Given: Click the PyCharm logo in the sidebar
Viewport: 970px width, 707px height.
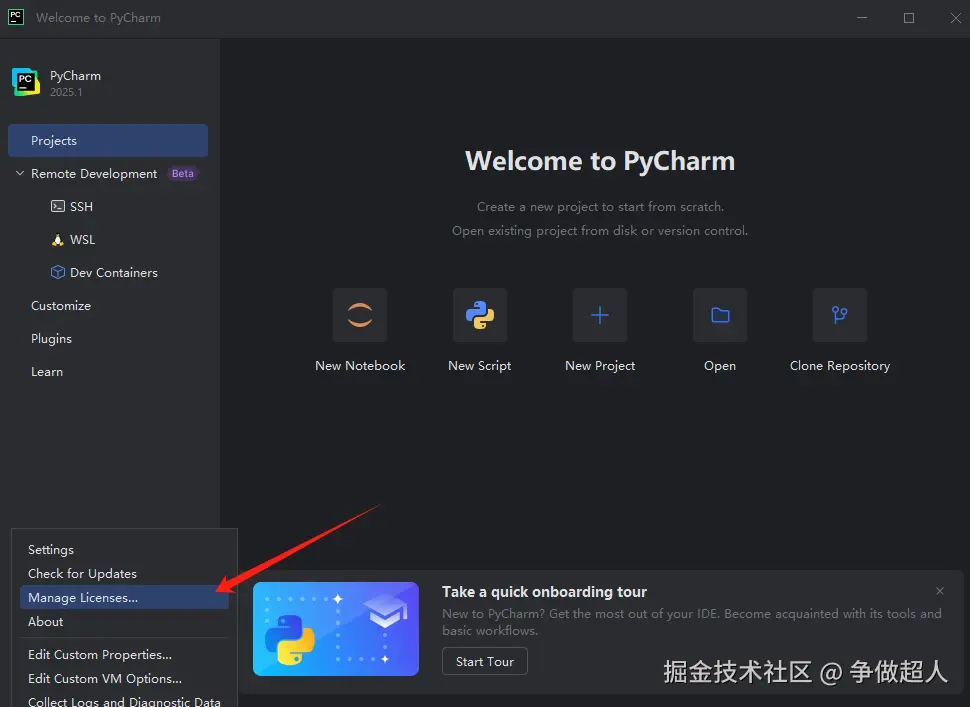Looking at the screenshot, I should point(26,82).
